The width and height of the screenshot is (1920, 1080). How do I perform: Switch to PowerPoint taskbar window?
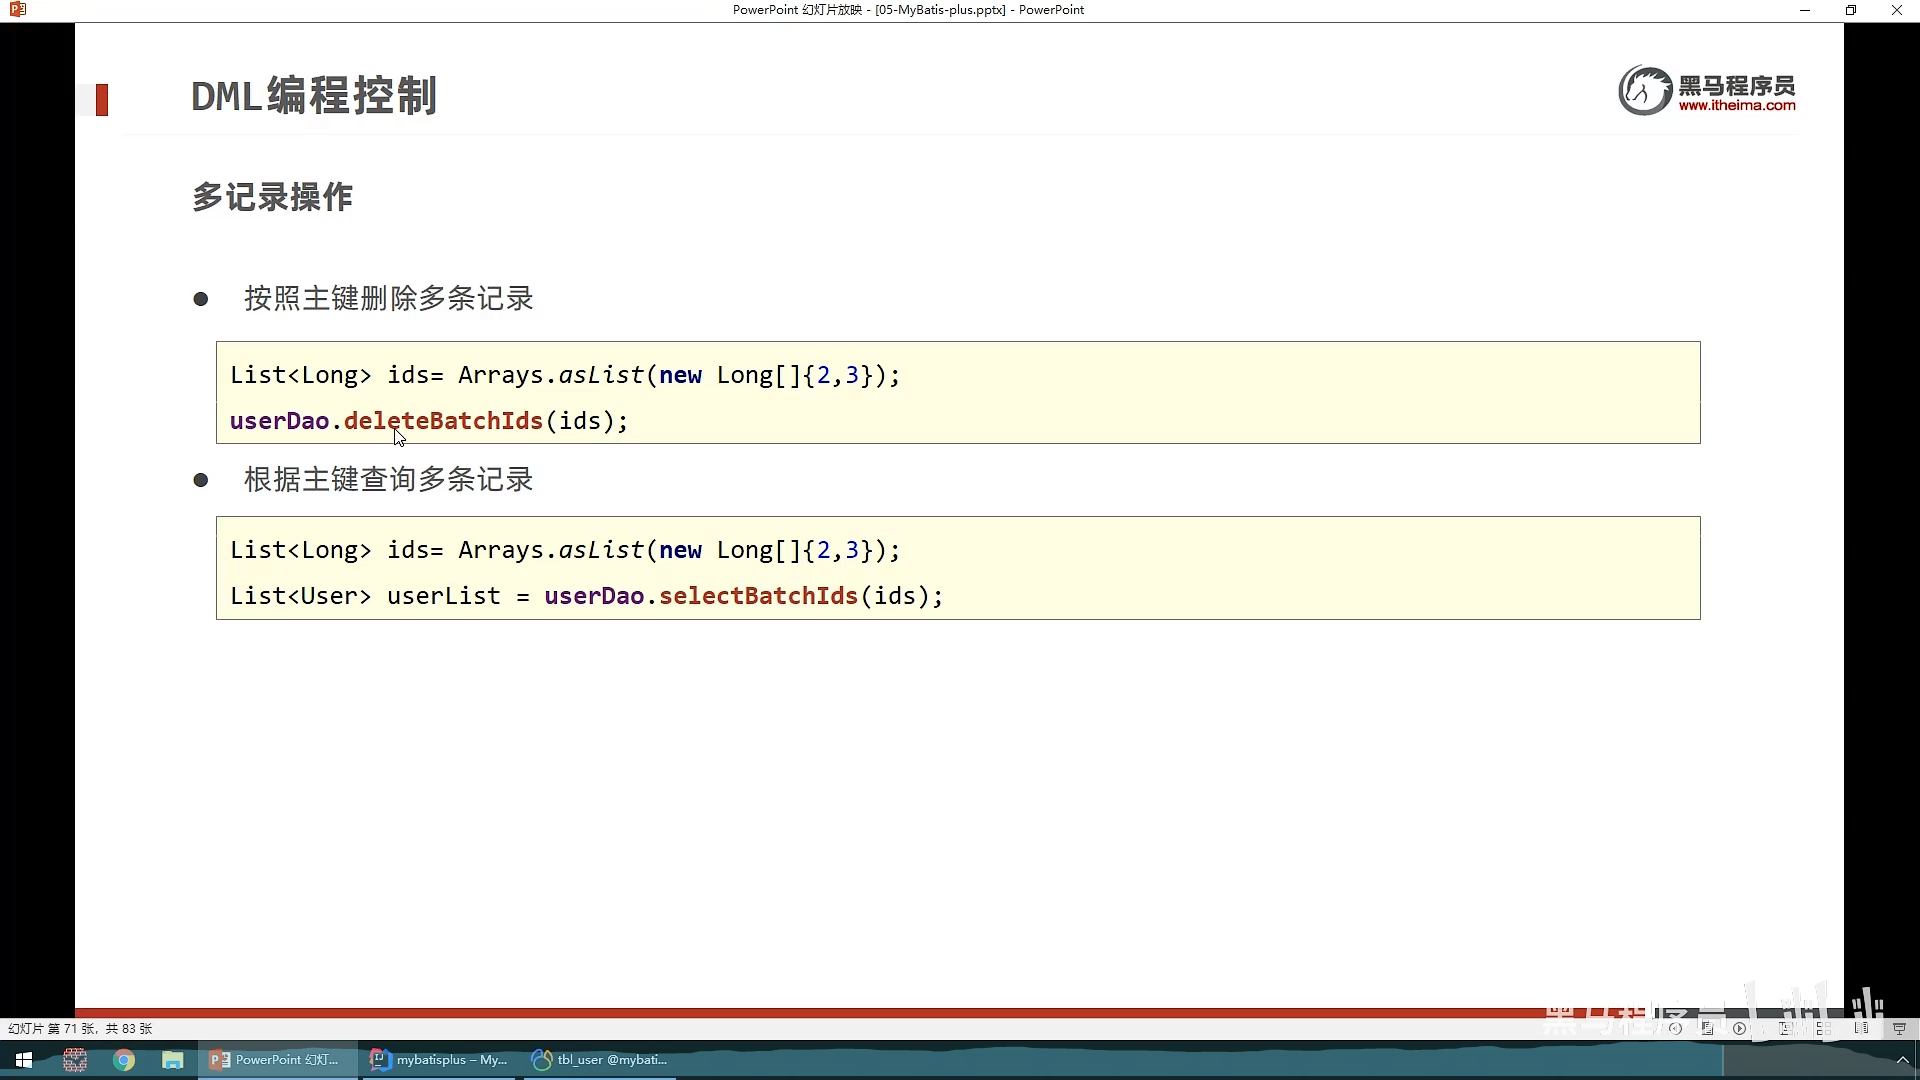pyautogui.click(x=276, y=1060)
